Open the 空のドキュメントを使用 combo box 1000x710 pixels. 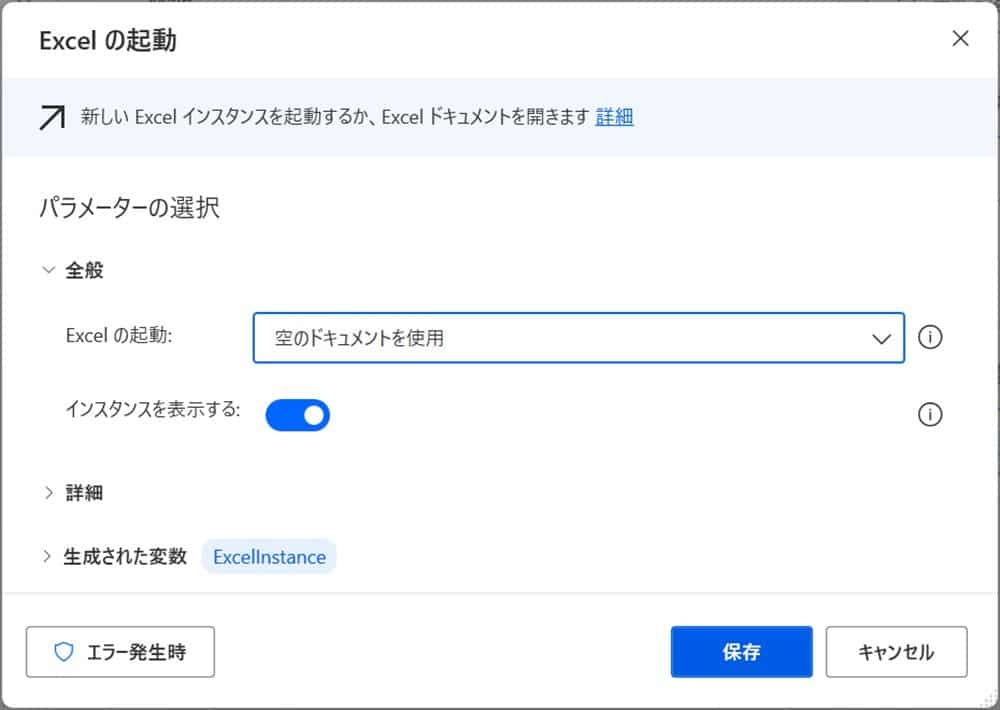pos(560,338)
